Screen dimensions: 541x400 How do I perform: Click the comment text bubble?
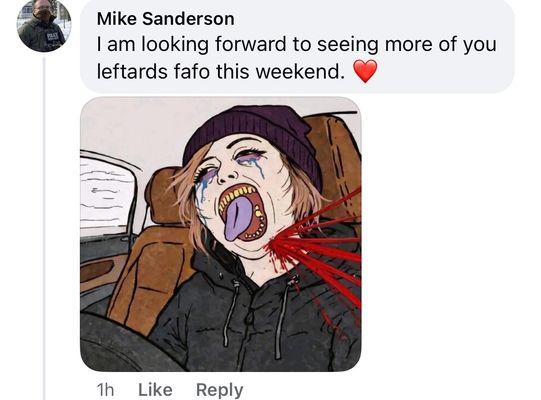297,46
